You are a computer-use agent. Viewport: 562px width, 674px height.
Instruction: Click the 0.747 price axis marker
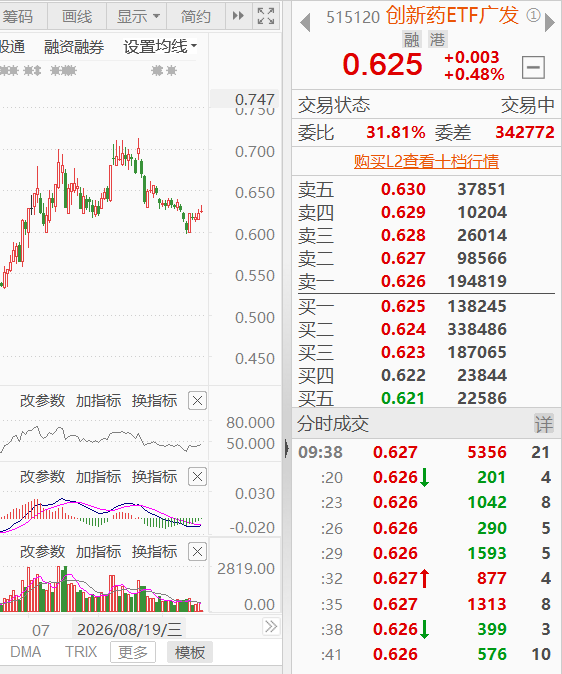pos(254,100)
